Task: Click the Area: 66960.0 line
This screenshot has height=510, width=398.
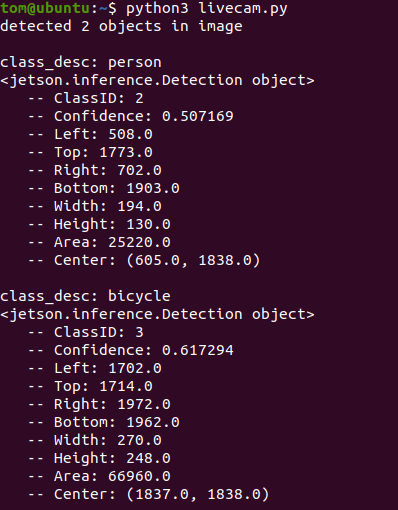Action: click(x=99, y=476)
